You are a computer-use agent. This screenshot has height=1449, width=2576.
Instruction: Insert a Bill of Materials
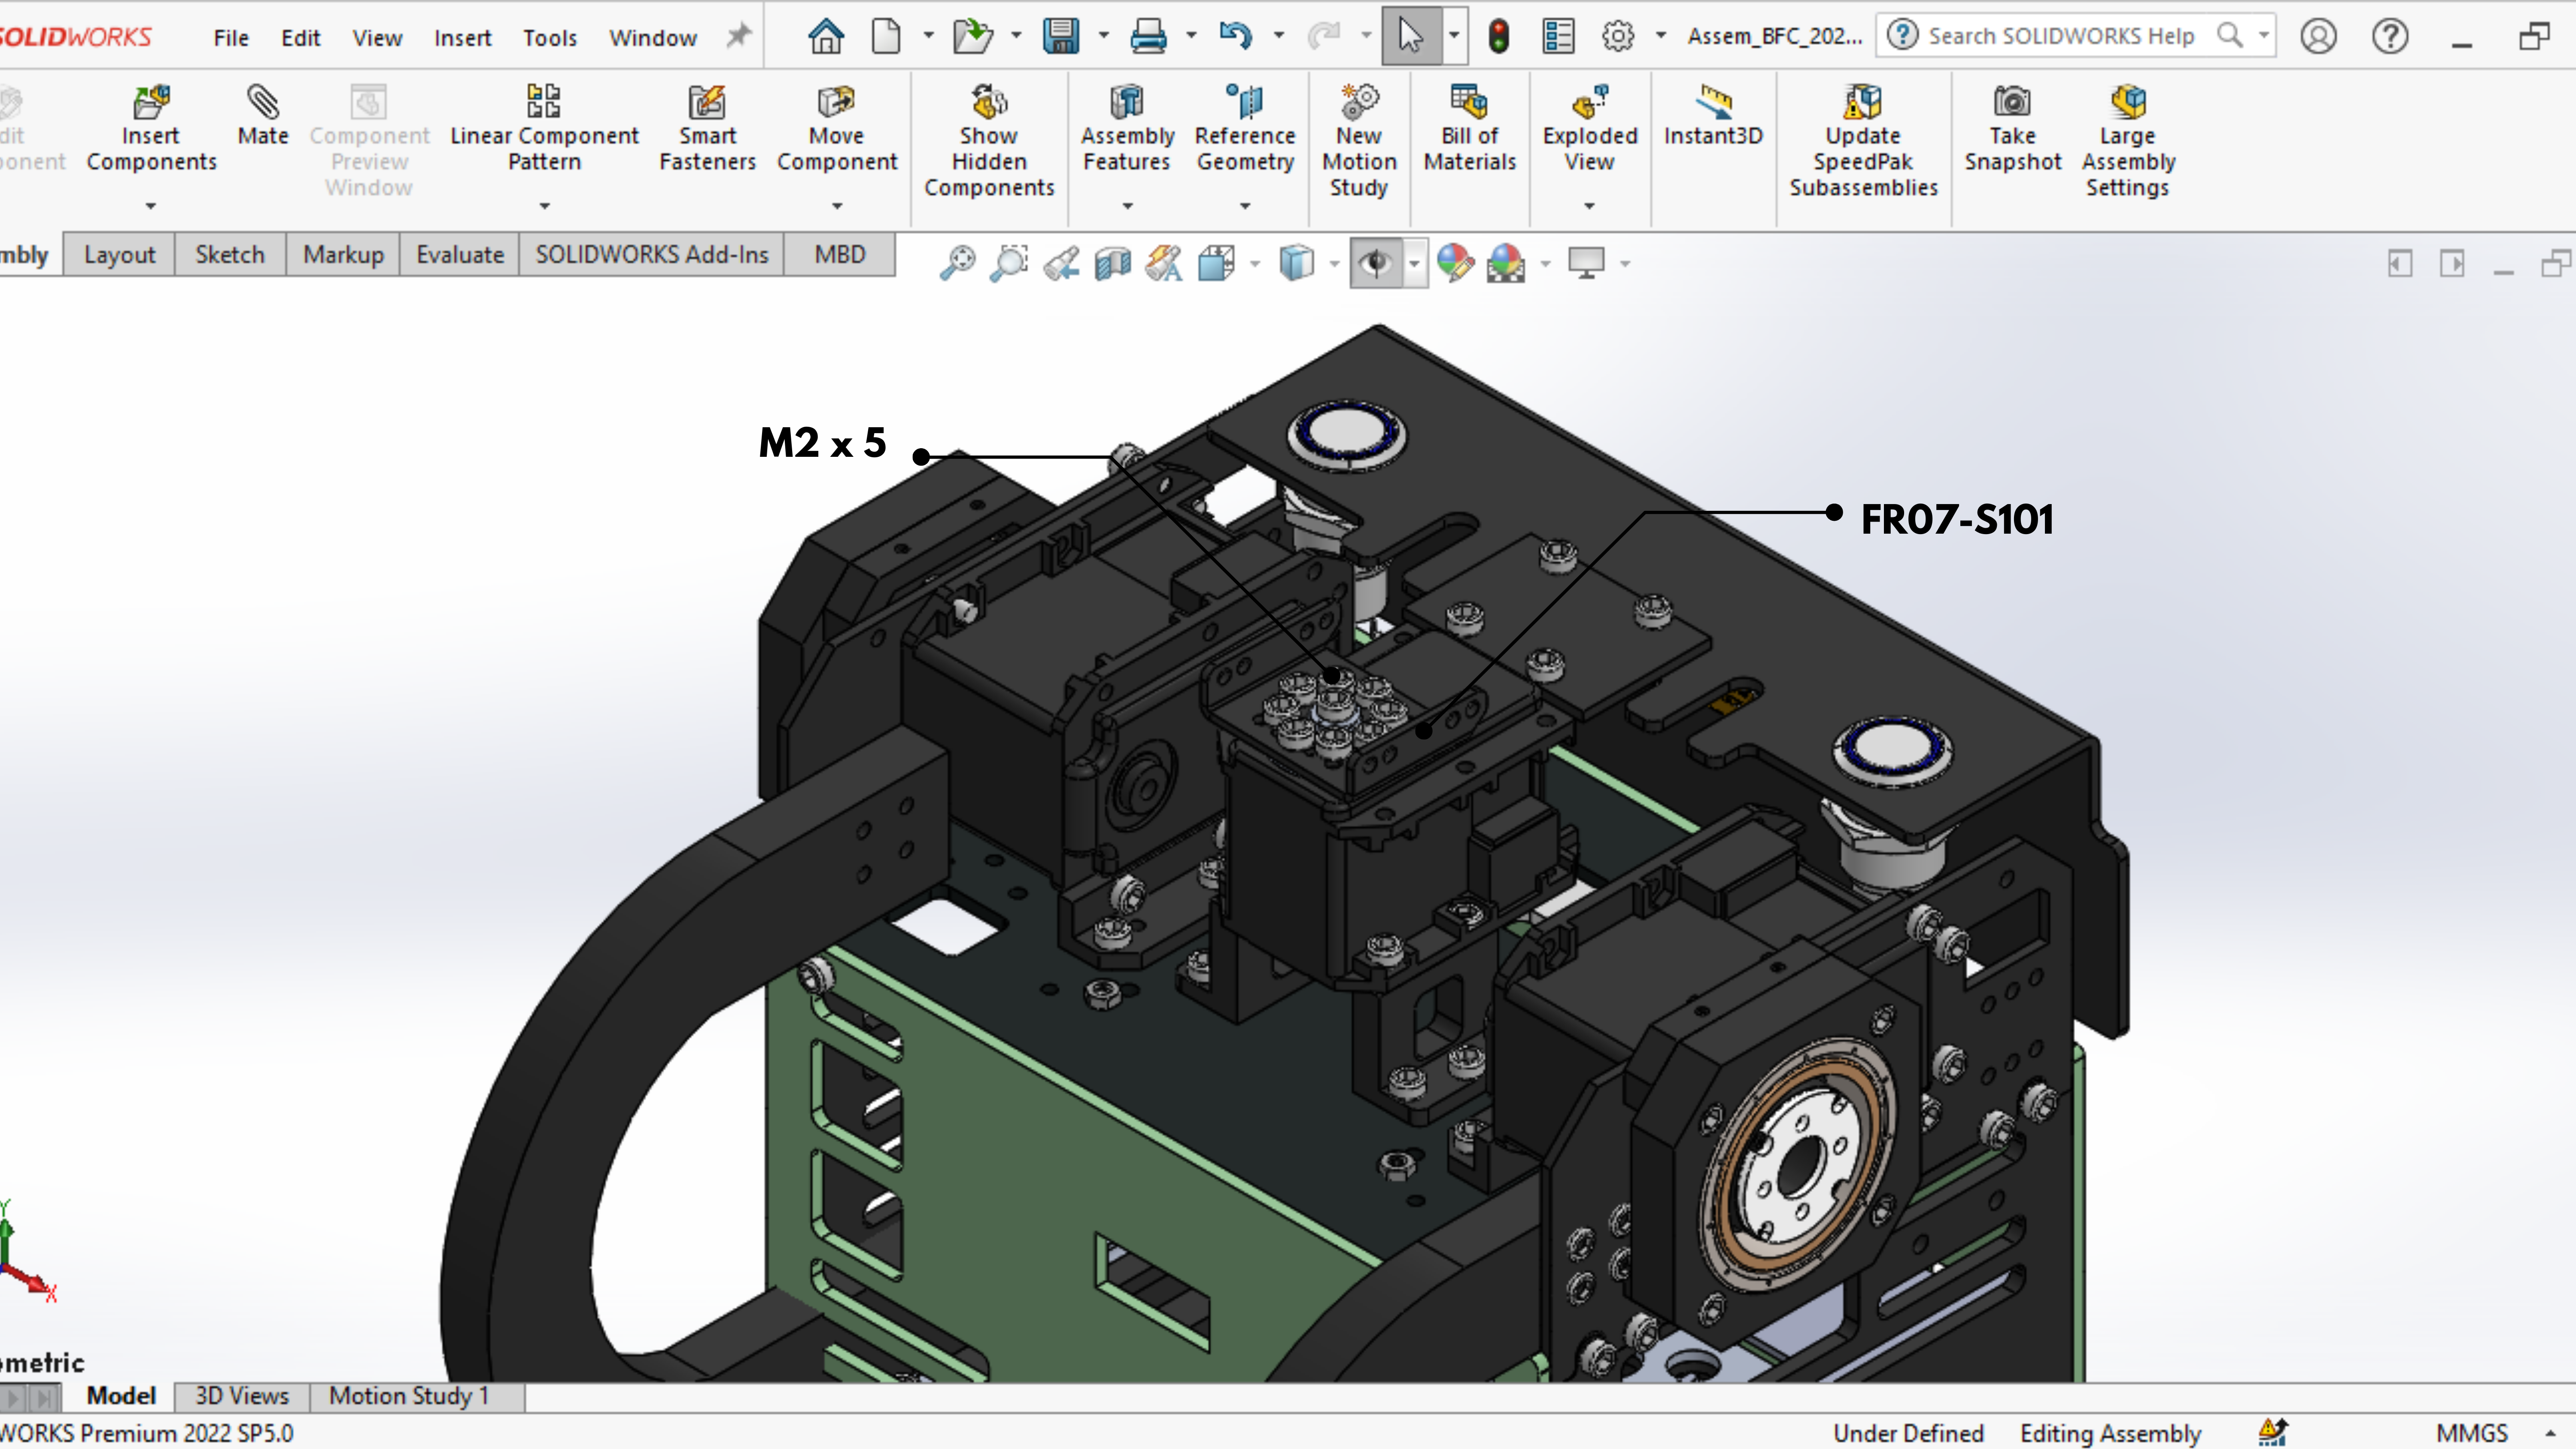(x=1469, y=101)
